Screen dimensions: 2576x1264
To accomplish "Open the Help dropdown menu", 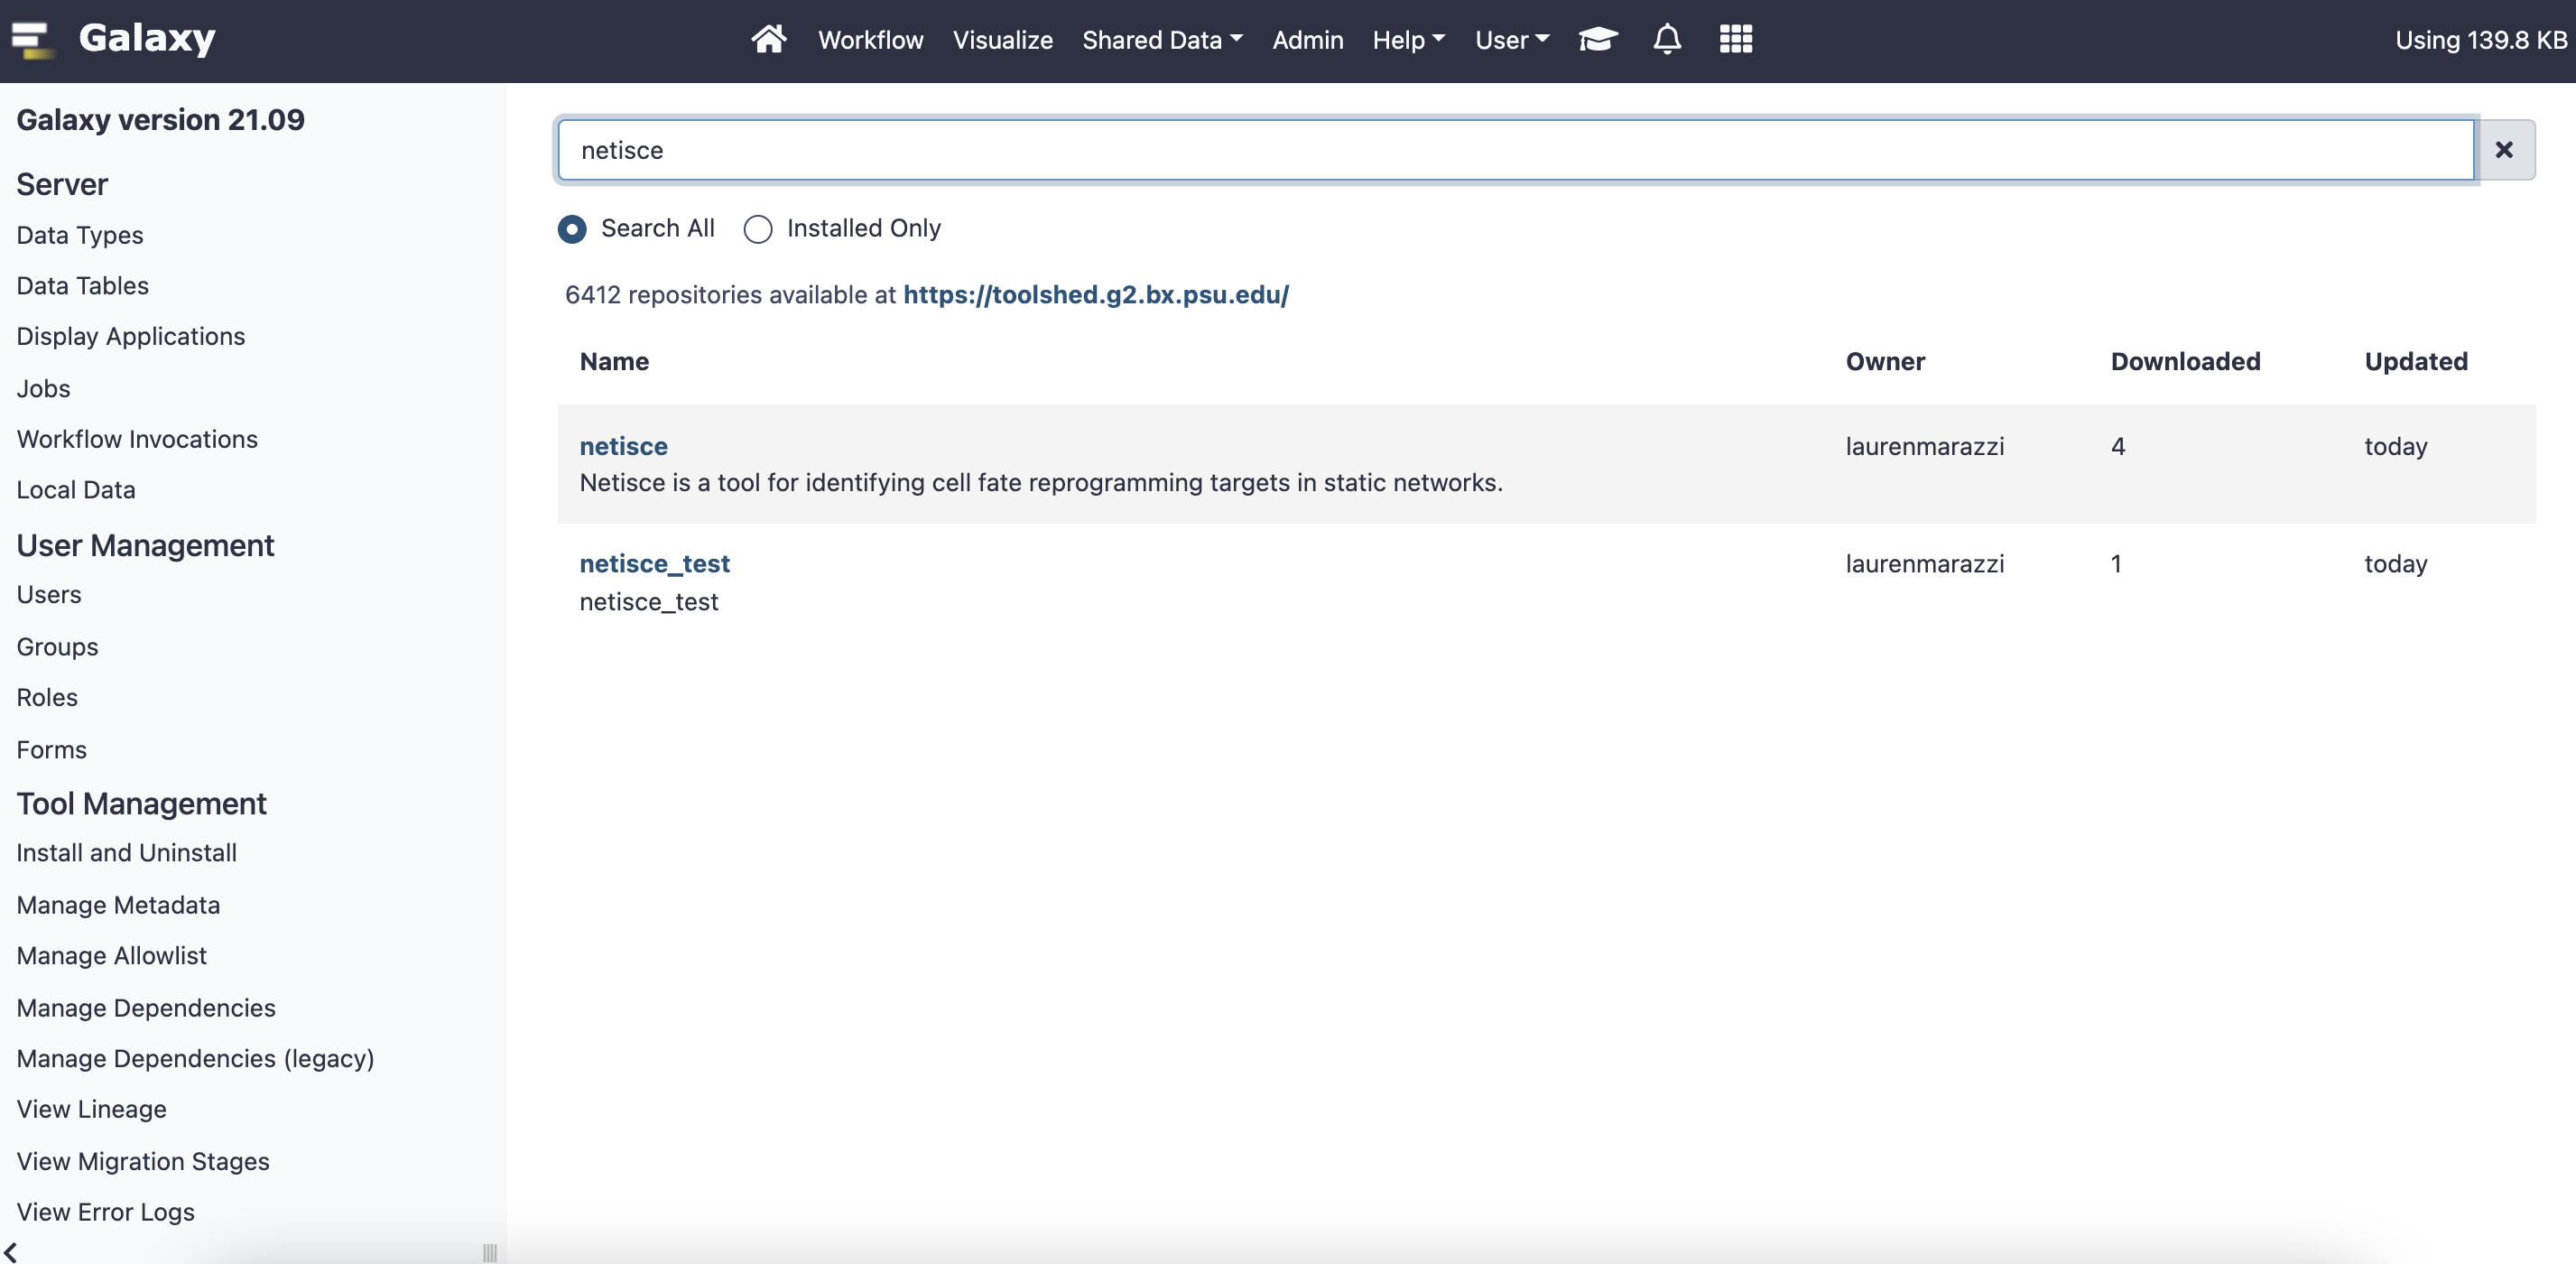I will tap(1408, 40).
